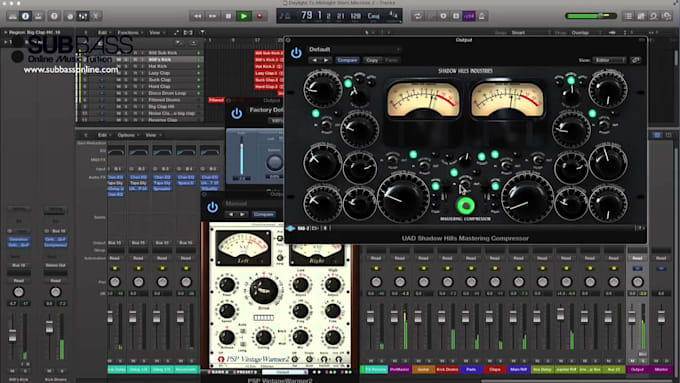Screen dimensions: 680x383
Task: Toggle the Cycle mode icon
Action: (x=418, y=16)
